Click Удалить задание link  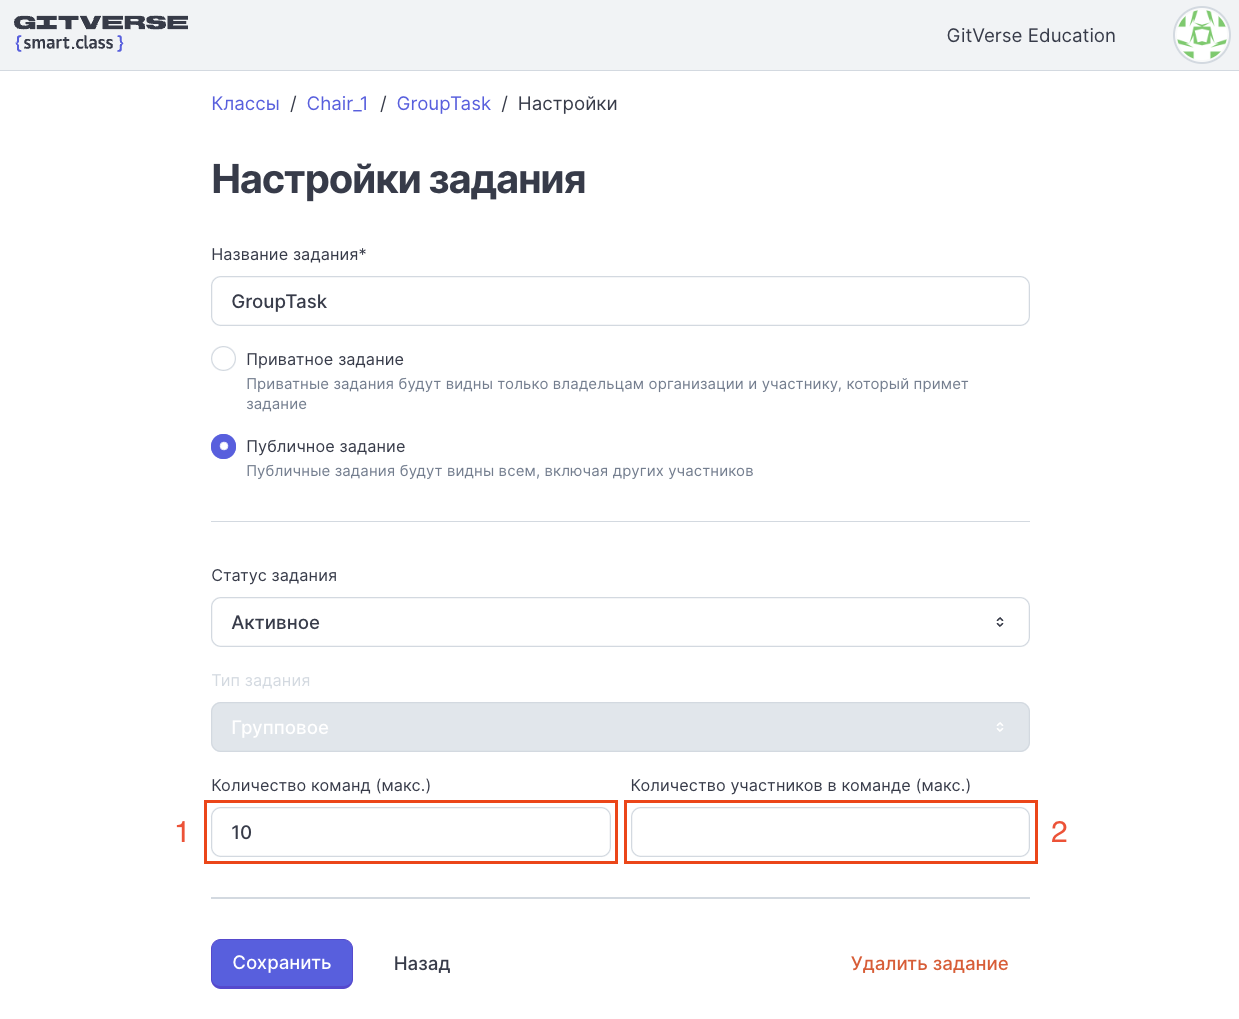tap(929, 964)
